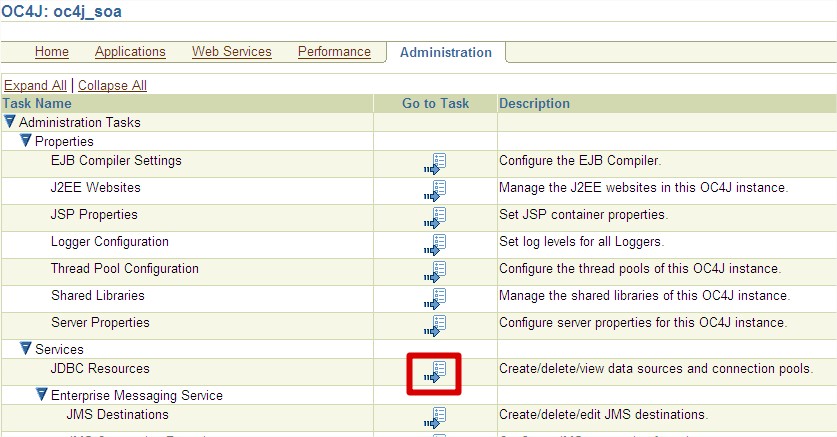Open the J2EE Websites task icon
Viewport: 837px width, 437px height.
point(435,191)
